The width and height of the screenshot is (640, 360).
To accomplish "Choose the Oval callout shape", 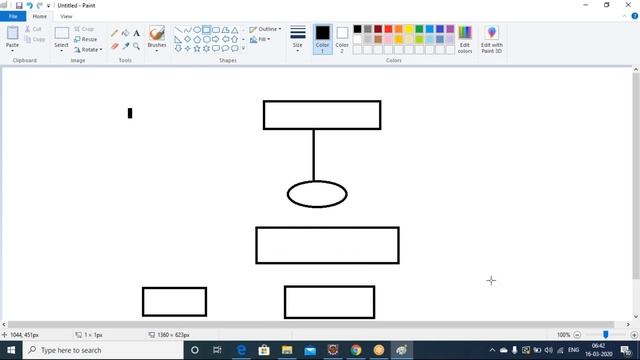I will (225, 49).
